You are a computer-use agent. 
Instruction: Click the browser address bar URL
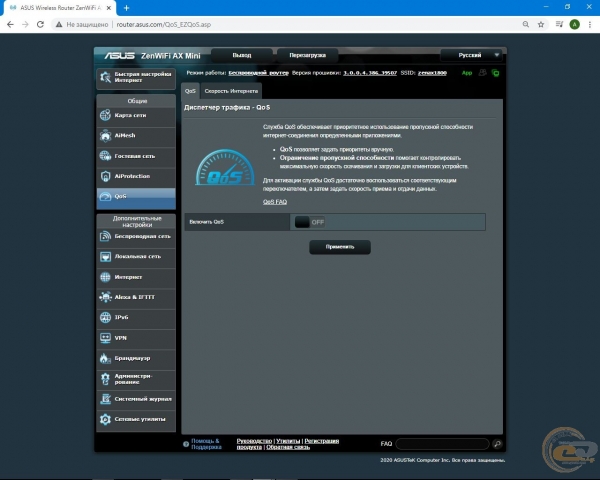[163, 24]
